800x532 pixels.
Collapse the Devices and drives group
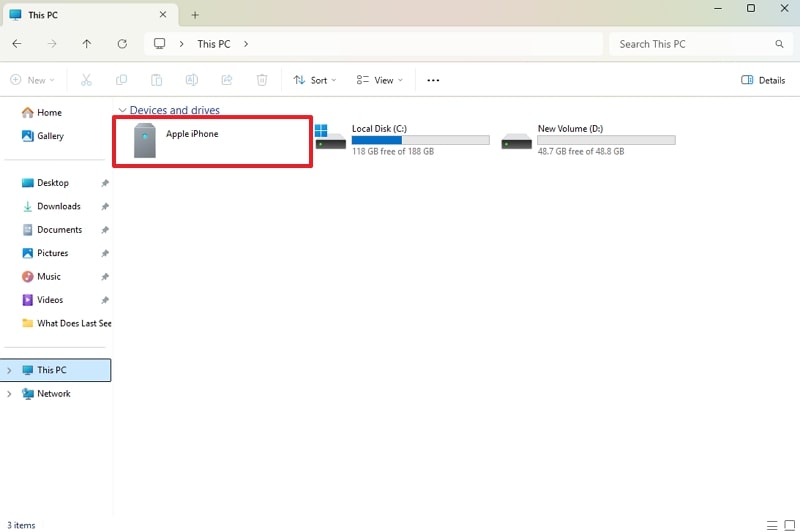click(122, 110)
